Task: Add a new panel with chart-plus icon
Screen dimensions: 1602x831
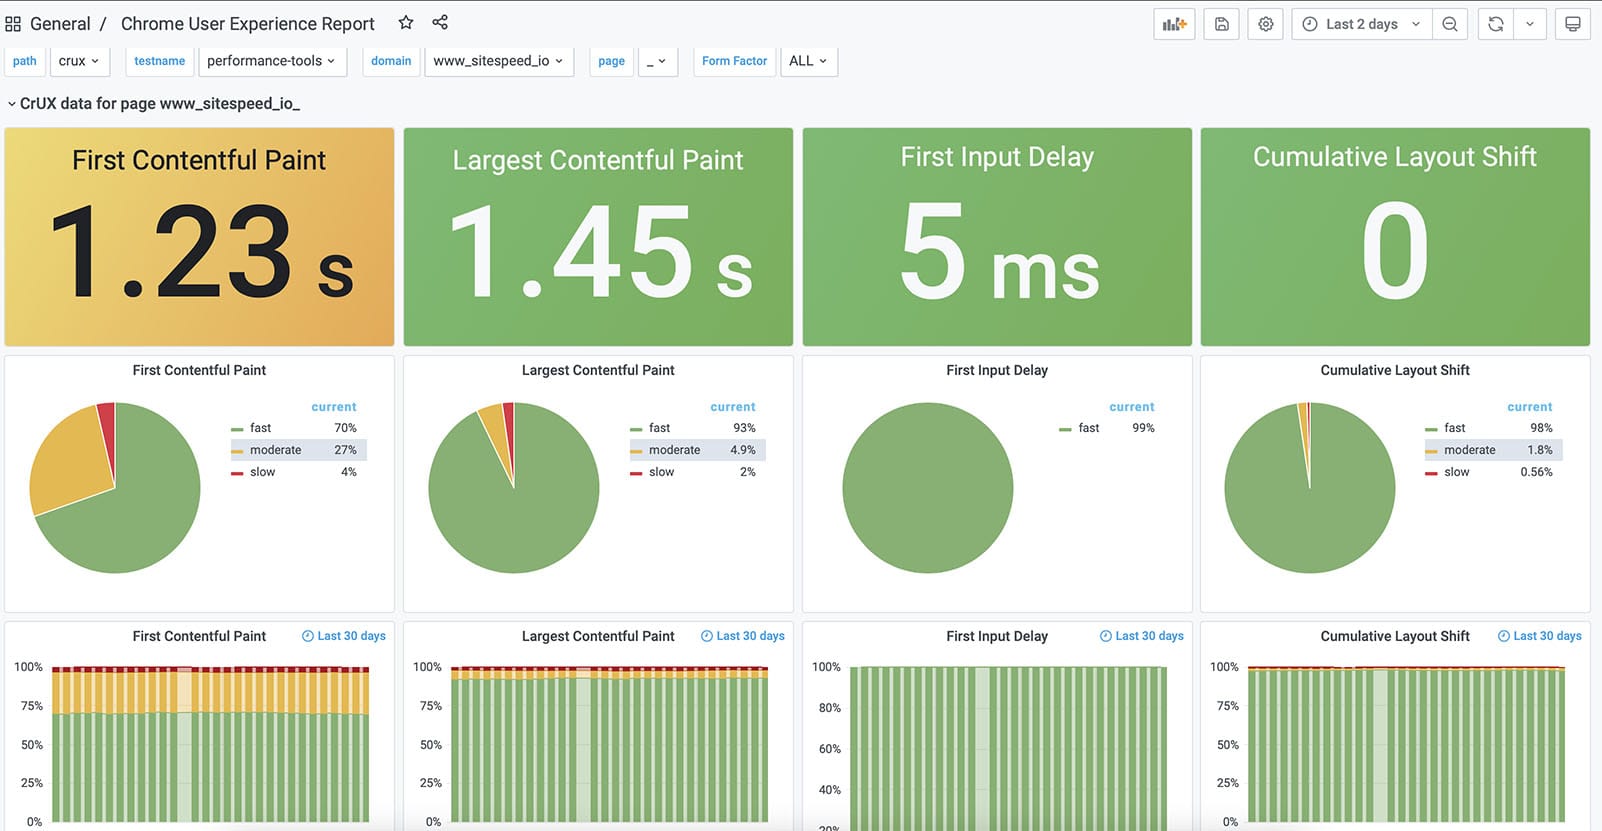Action: (x=1174, y=24)
